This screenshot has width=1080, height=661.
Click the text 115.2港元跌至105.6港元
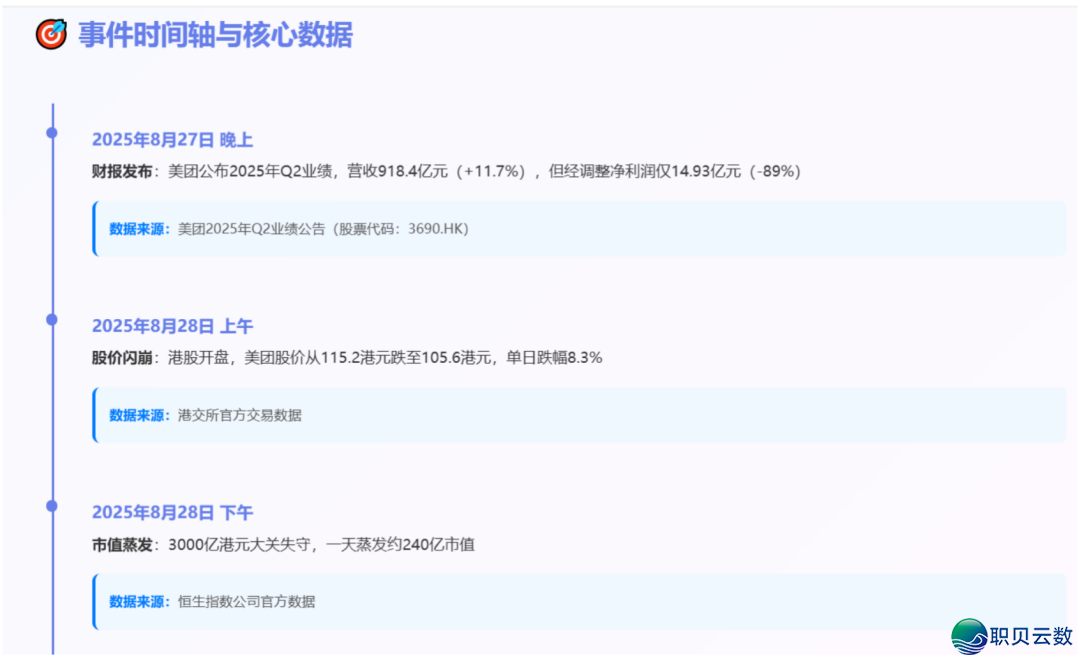[x=406, y=358]
